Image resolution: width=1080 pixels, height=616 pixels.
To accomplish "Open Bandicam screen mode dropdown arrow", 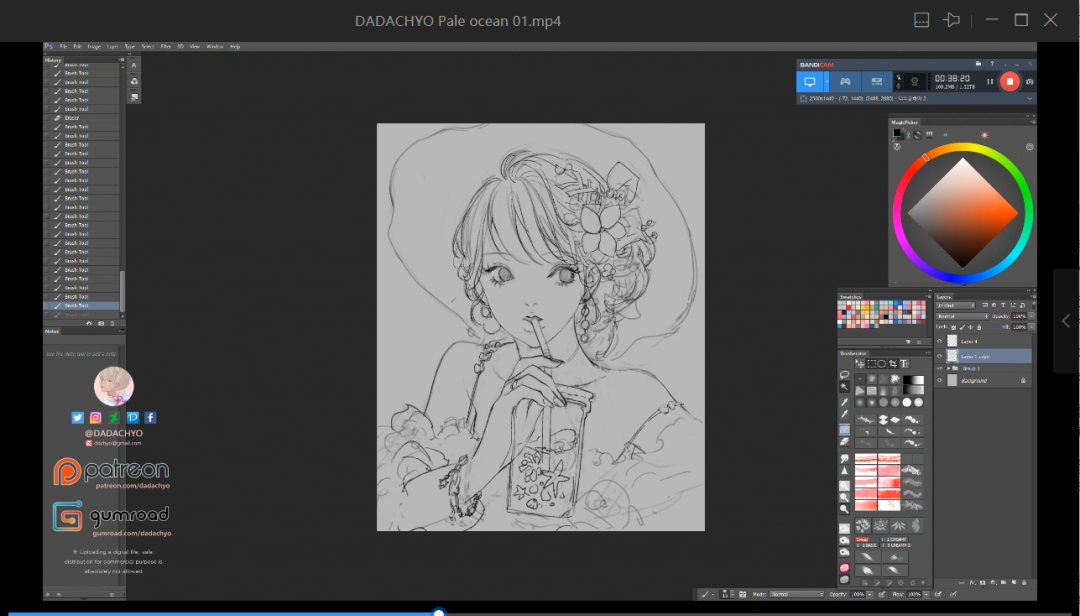I will (826, 81).
